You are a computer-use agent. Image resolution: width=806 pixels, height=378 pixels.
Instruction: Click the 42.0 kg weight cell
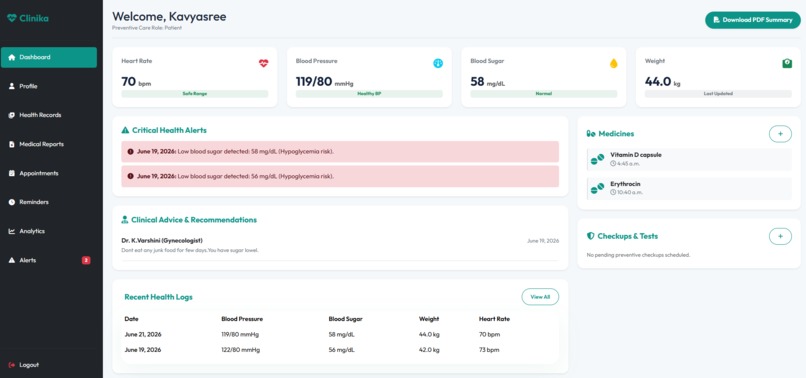pyautogui.click(x=429, y=350)
